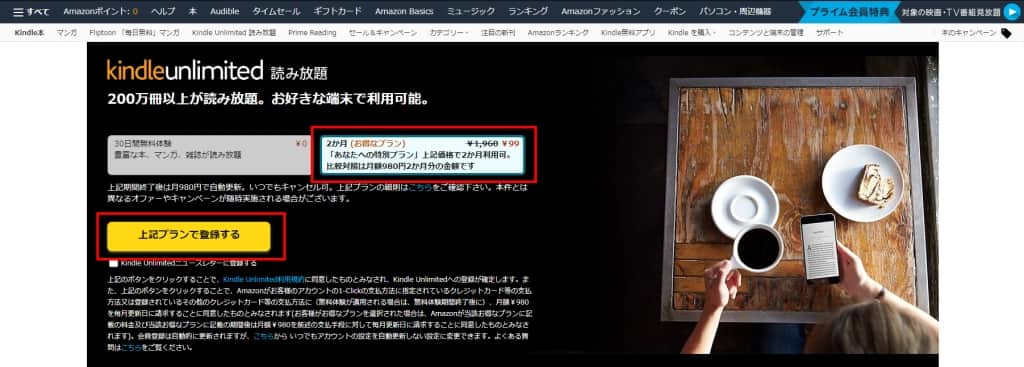Open the すべて hamburger menu
Viewport: 1024px width, 367px height.
31,12
